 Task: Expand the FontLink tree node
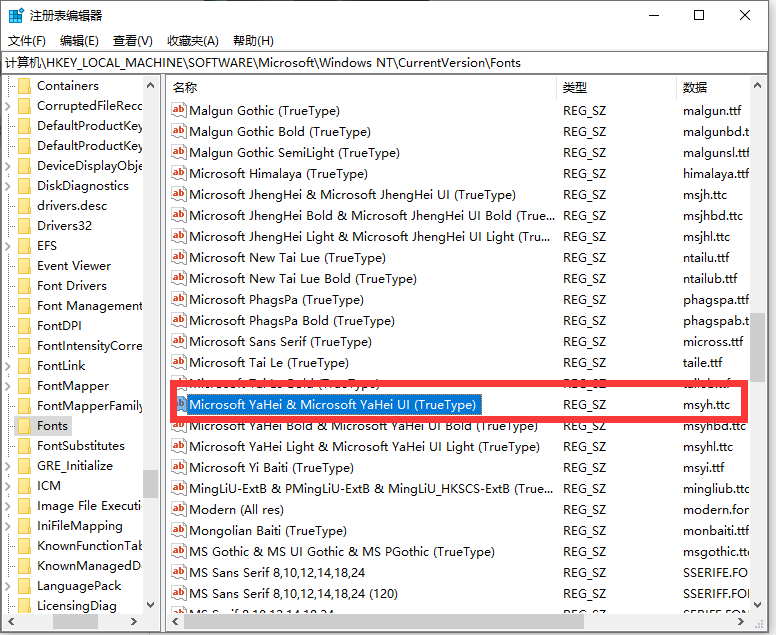[8, 366]
